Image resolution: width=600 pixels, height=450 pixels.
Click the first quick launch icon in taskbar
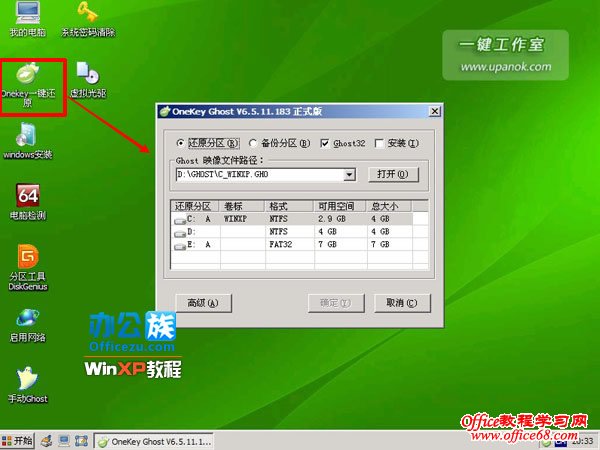tap(46, 441)
